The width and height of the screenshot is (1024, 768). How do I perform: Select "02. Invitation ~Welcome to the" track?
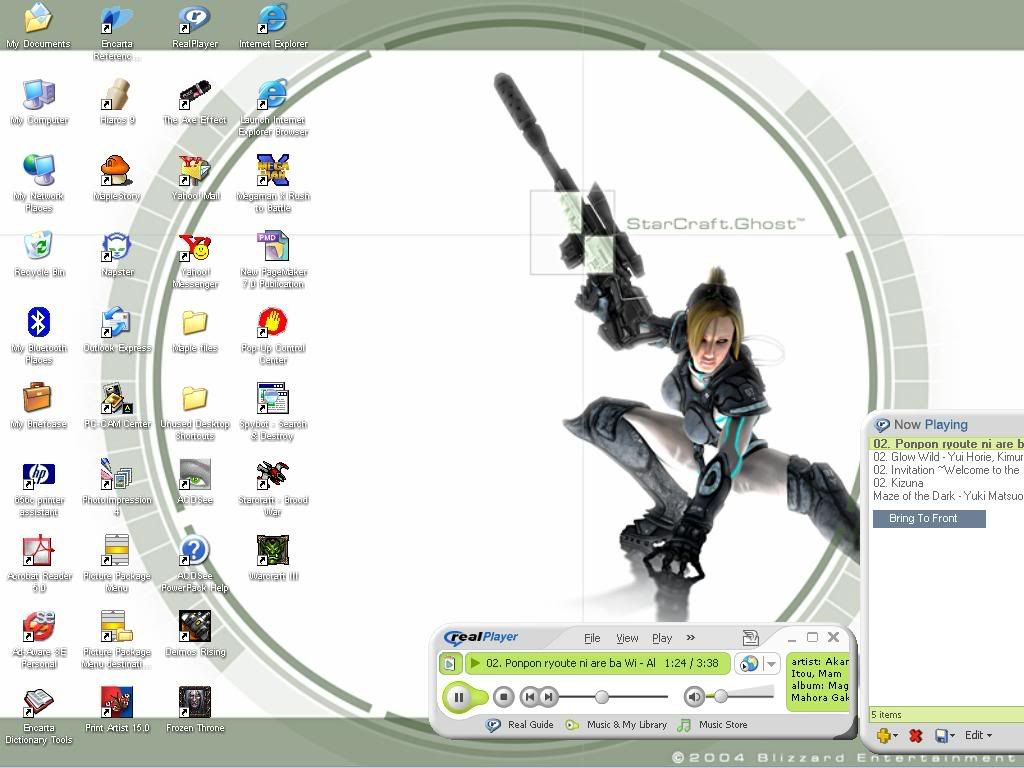coord(948,470)
